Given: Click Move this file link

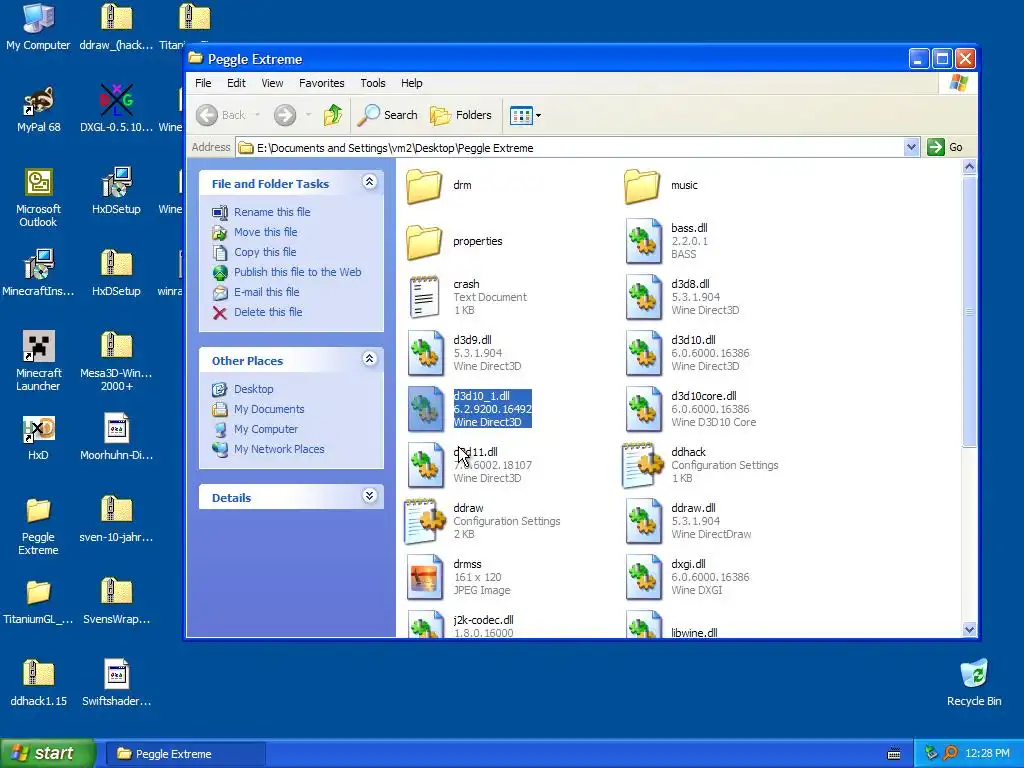Looking at the screenshot, I should (266, 232).
